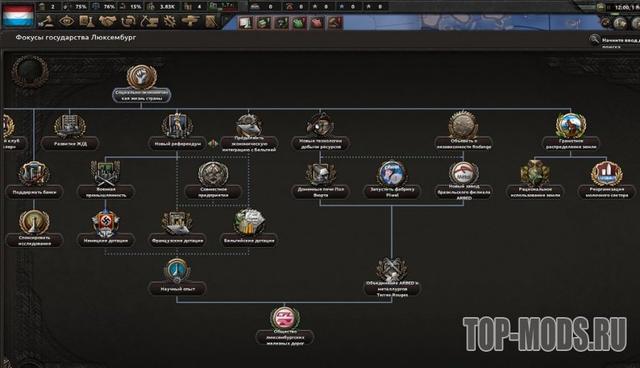640x368 pixels.
Task: Click the factories count 4
Action: [x=199, y=7]
